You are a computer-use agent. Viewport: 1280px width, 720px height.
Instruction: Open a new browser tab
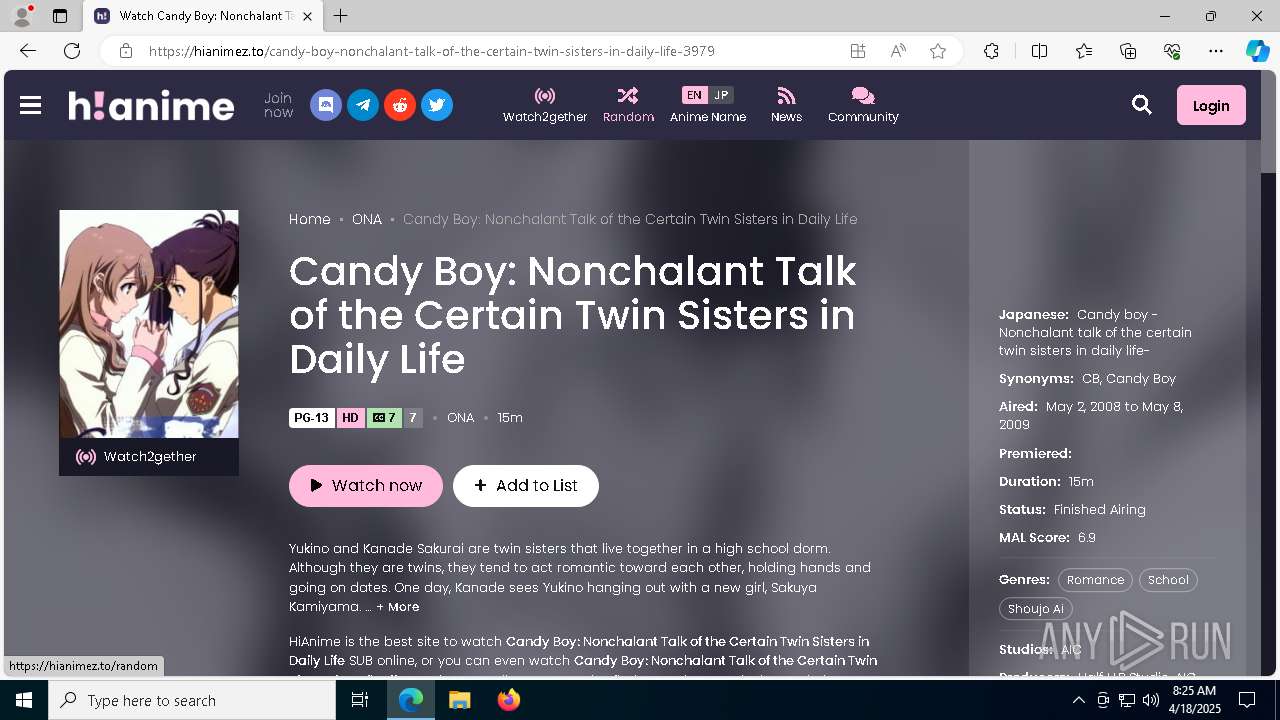pyautogui.click(x=341, y=16)
